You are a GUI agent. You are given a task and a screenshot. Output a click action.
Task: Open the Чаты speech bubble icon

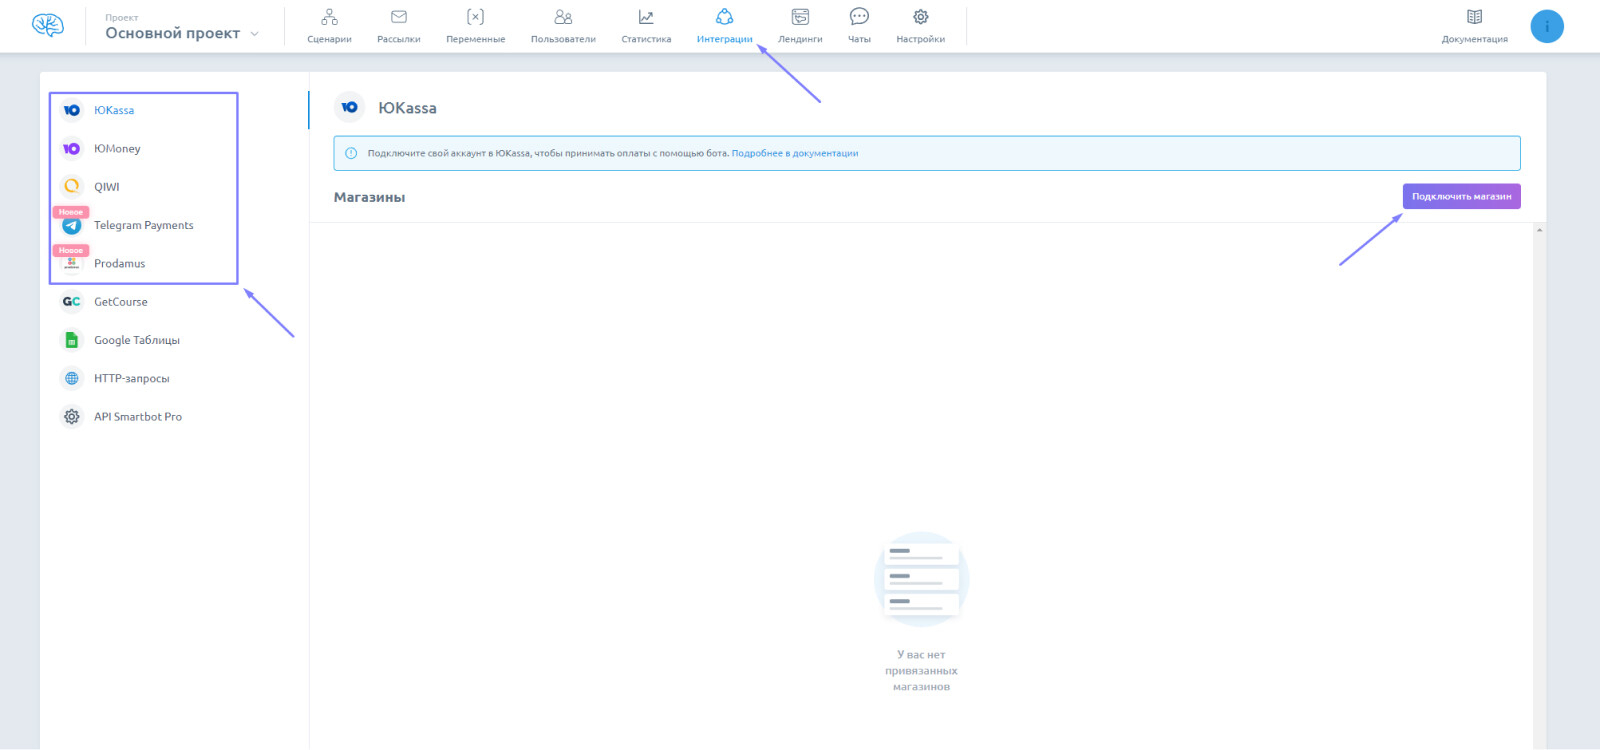coord(859,17)
